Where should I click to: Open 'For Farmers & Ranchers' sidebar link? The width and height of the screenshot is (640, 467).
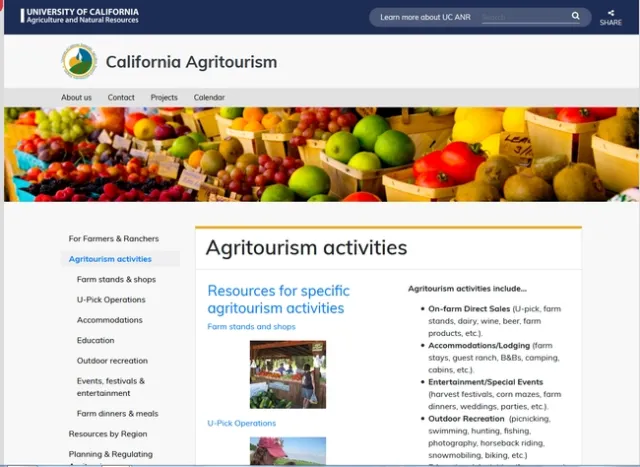point(113,238)
